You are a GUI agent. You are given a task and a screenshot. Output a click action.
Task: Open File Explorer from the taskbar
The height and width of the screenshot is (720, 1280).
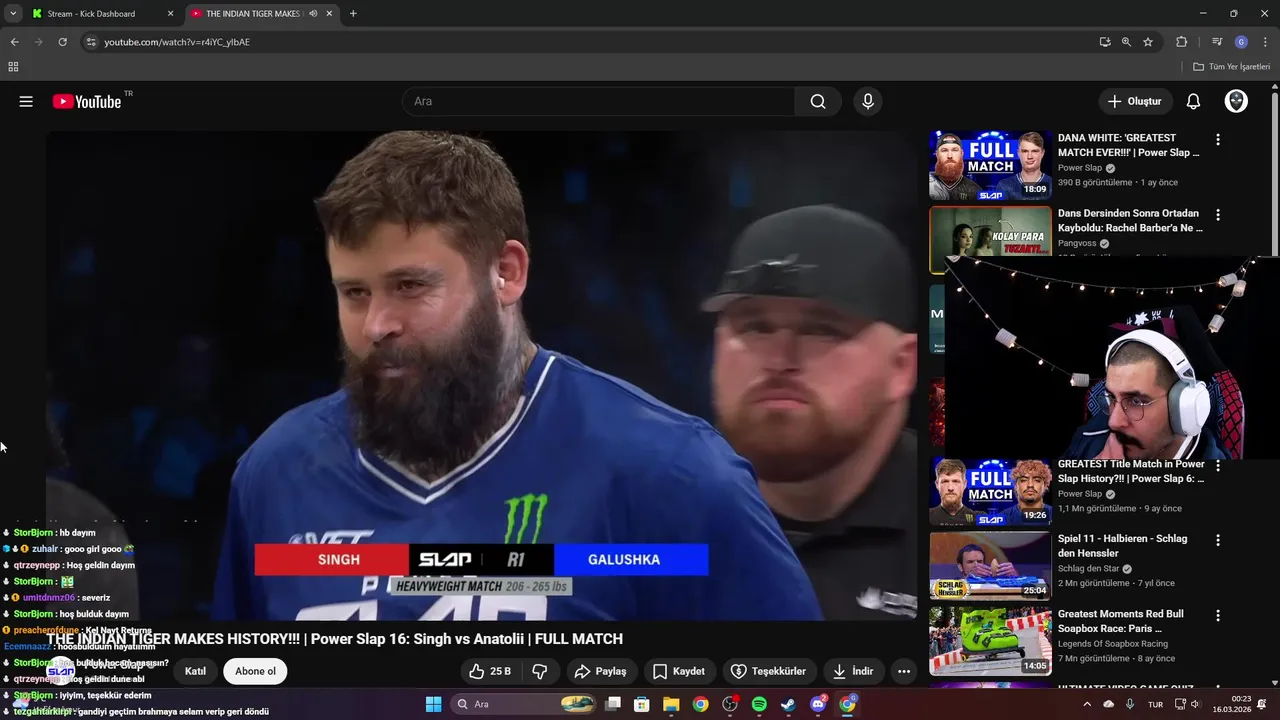tap(671, 704)
